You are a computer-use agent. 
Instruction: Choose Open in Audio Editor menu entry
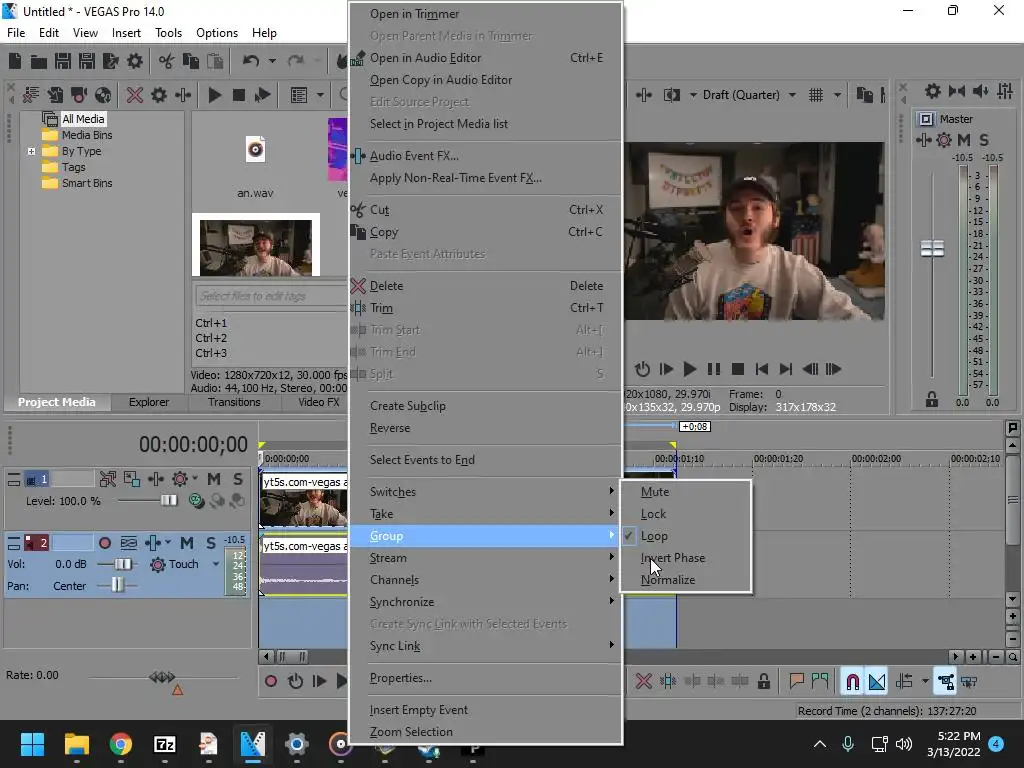pos(485,57)
